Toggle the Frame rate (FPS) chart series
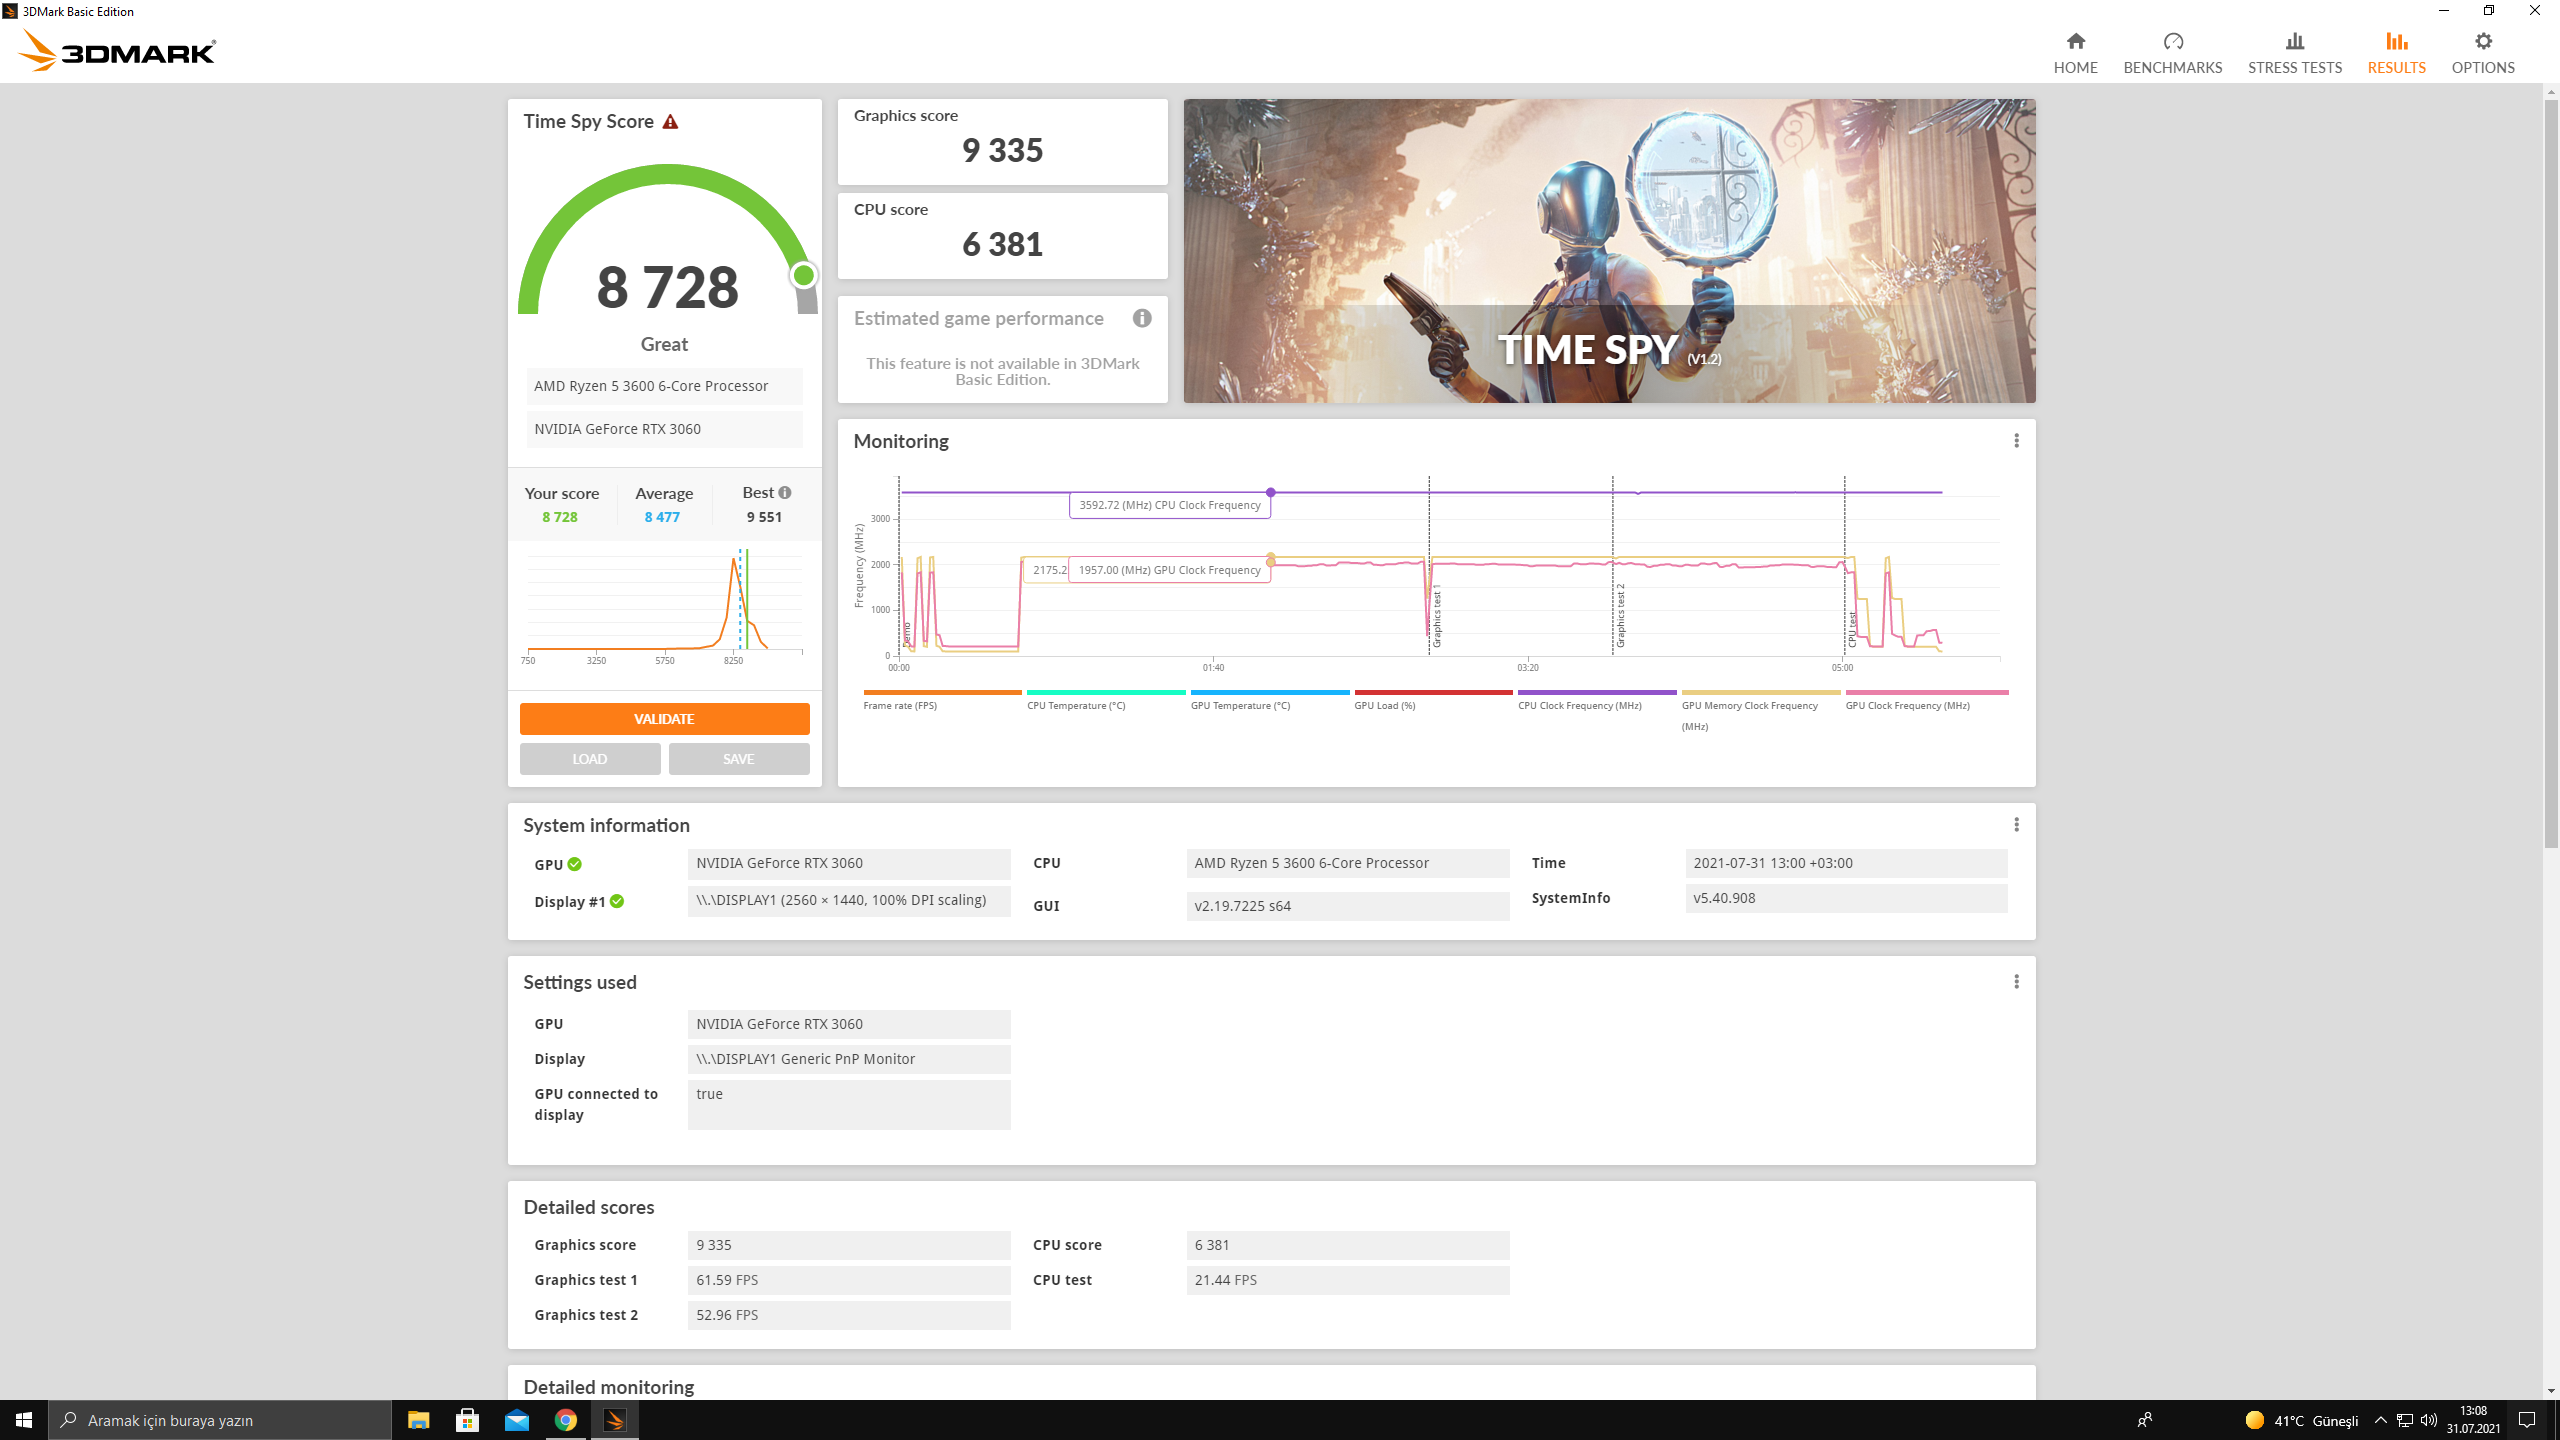 (900, 705)
